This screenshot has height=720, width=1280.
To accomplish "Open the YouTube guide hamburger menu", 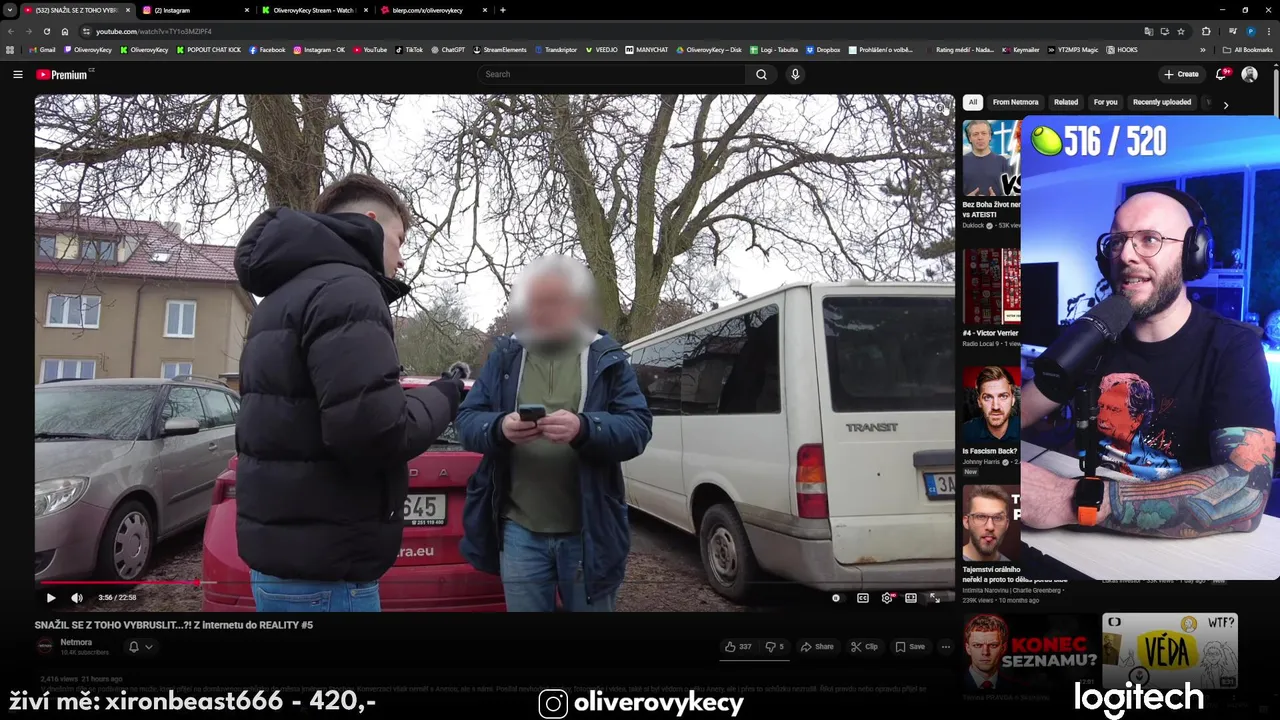I will [x=17, y=74].
